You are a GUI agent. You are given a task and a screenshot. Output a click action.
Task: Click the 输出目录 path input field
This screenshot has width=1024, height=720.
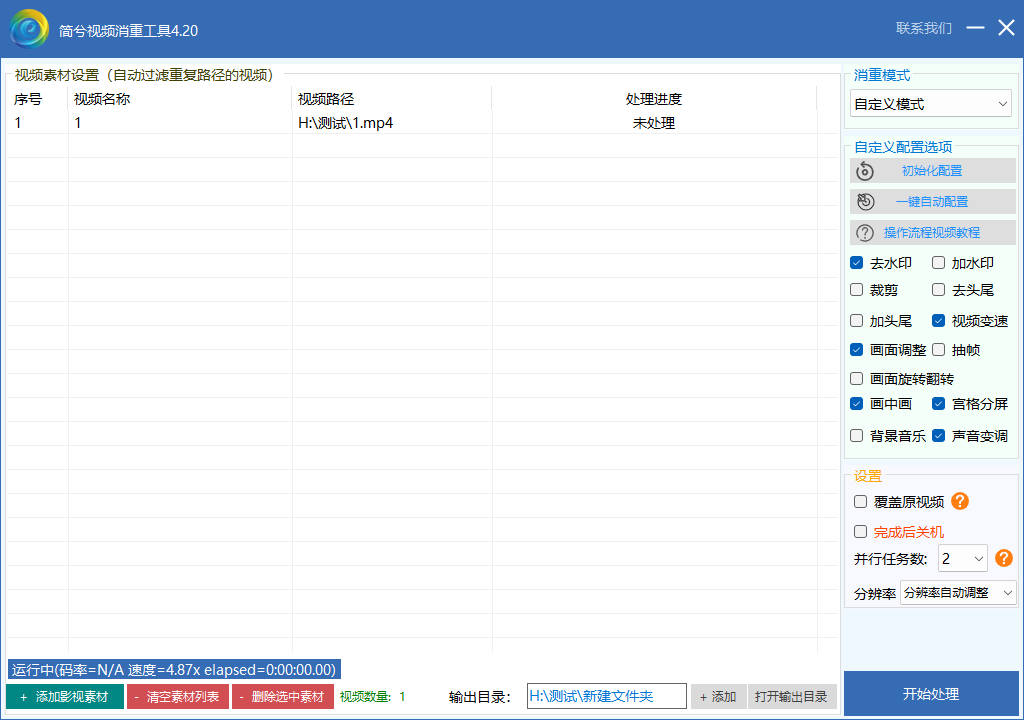(607, 696)
